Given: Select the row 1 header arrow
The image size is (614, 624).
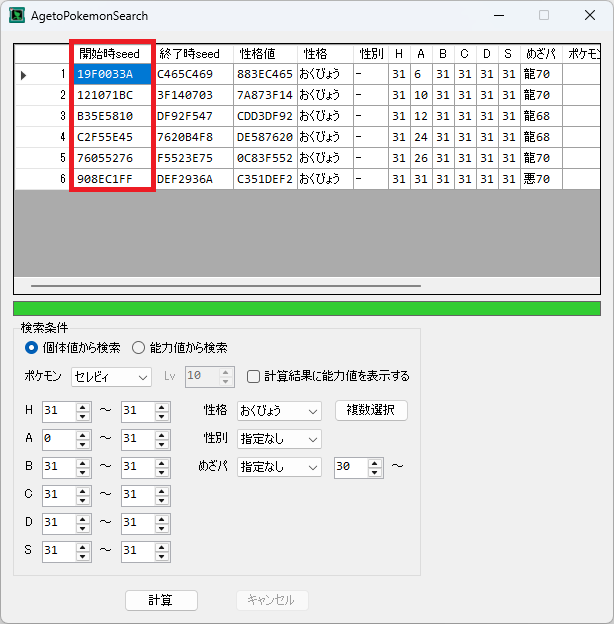Looking at the screenshot, I should (x=42, y=74).
